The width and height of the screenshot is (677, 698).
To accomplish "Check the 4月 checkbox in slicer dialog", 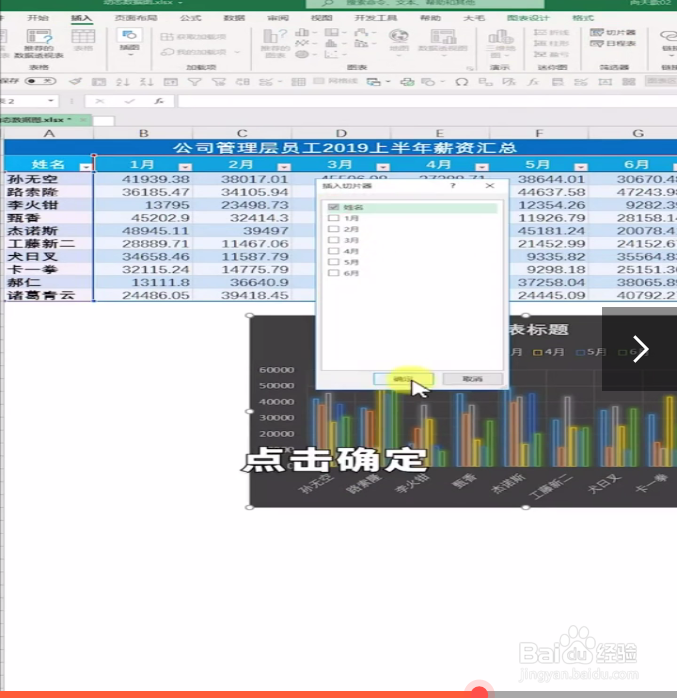I will coord(333,251).
